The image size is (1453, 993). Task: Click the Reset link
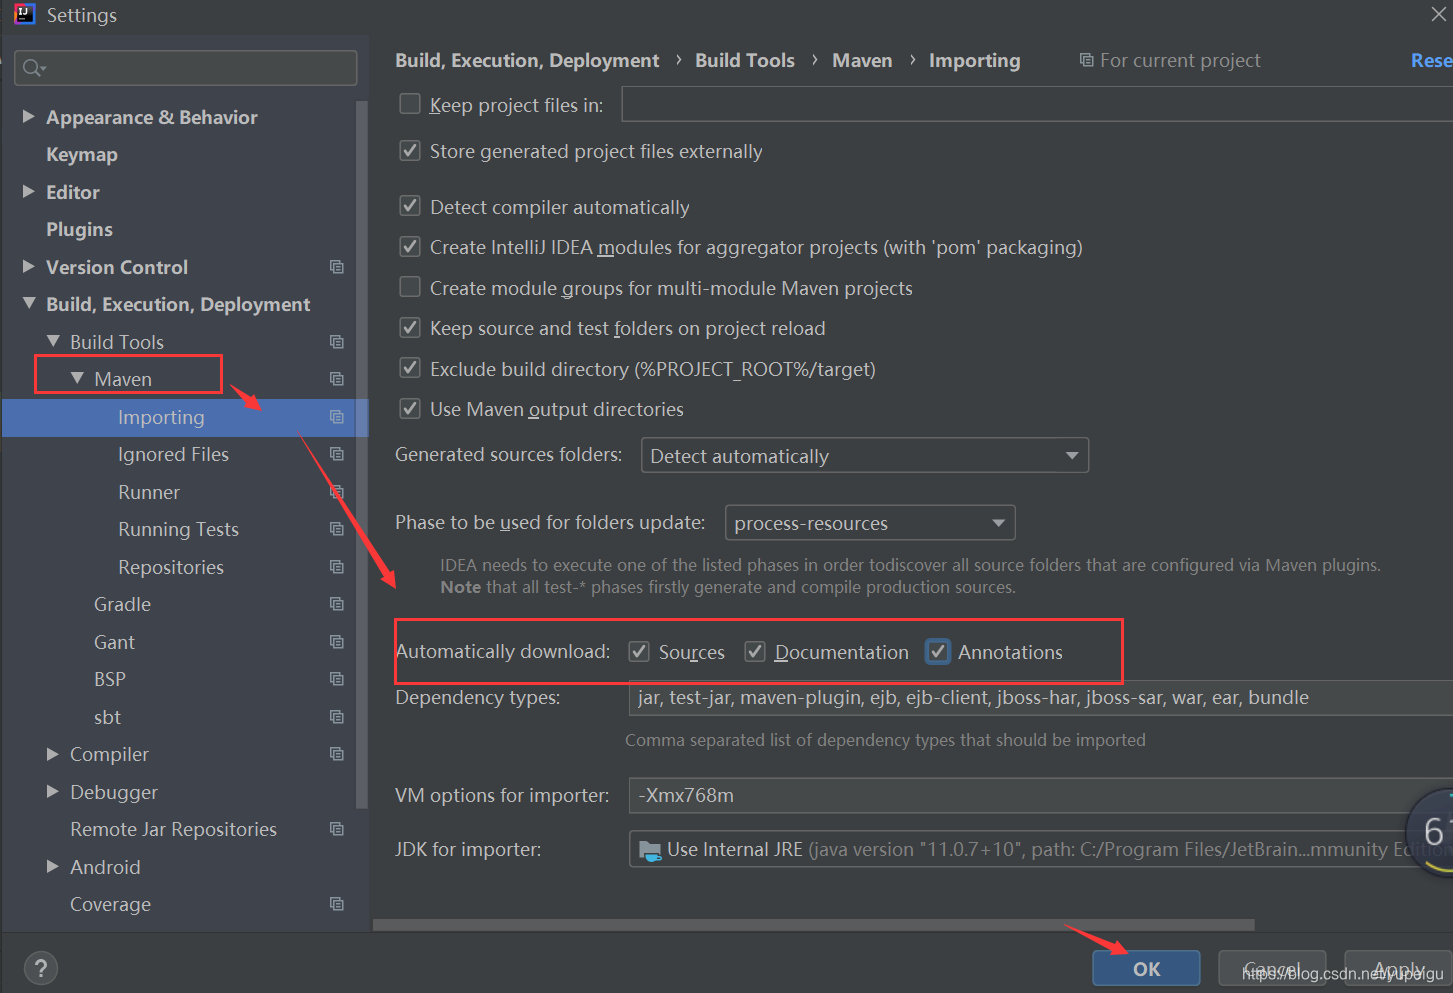point(1431,60)
